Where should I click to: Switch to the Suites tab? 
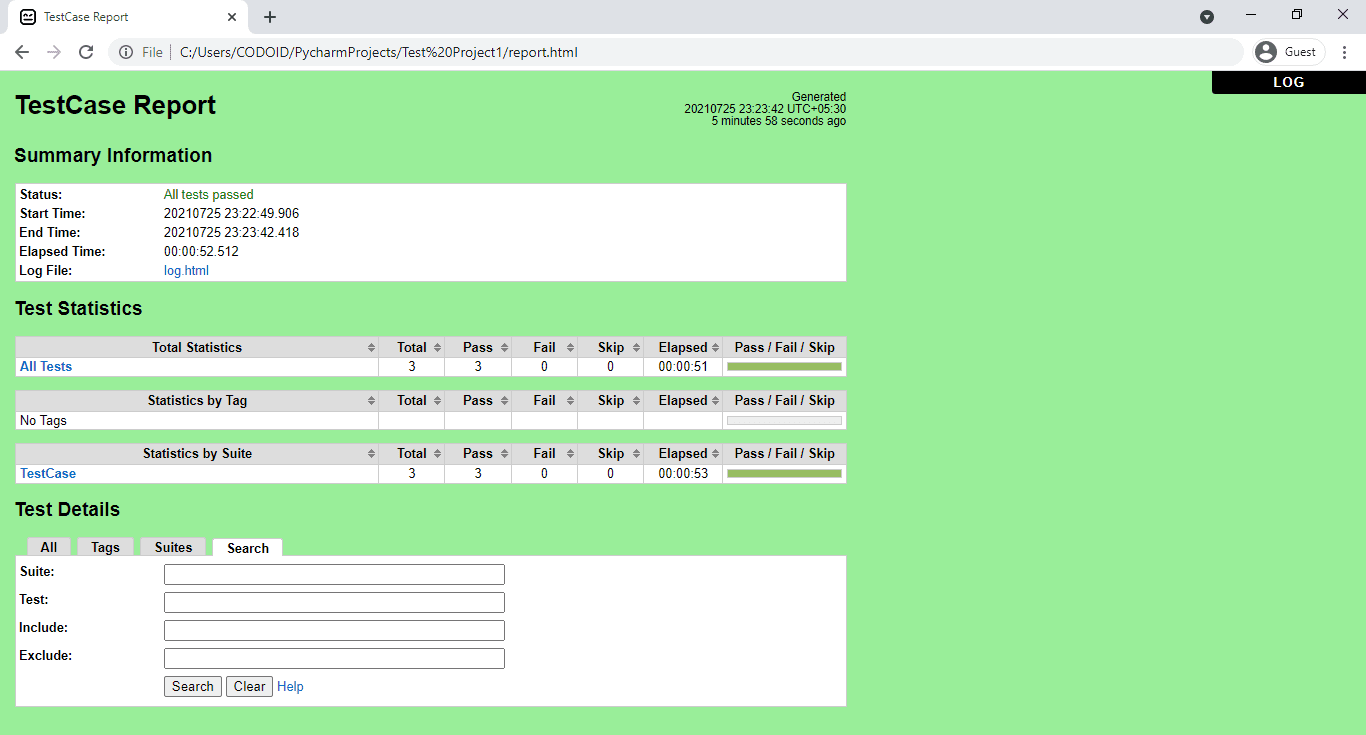coord(172,547)
